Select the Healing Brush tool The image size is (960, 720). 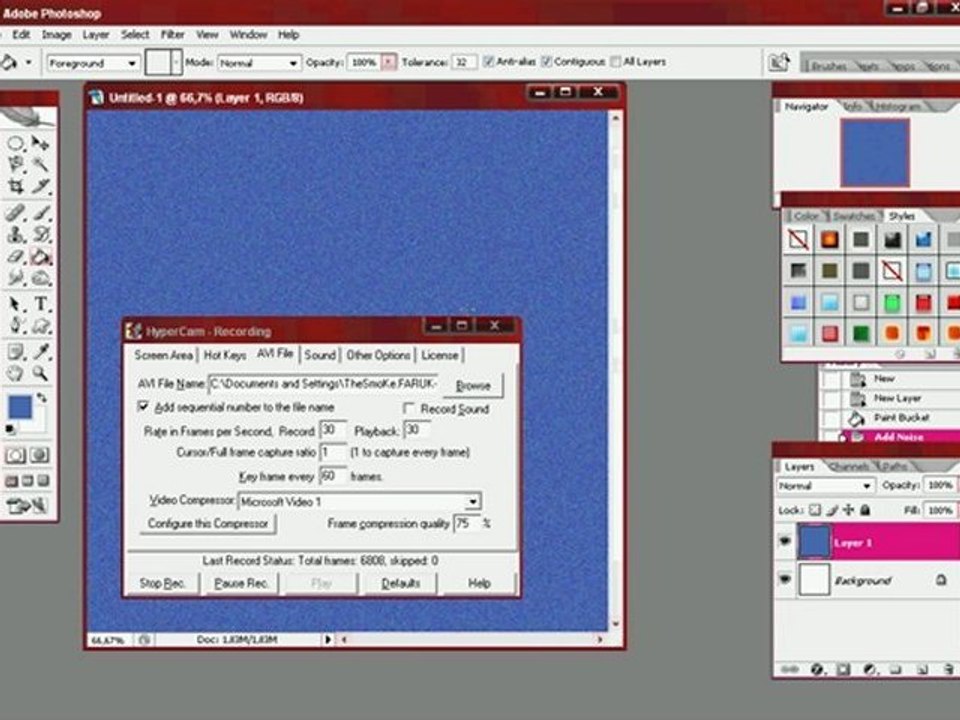[15, 213]
